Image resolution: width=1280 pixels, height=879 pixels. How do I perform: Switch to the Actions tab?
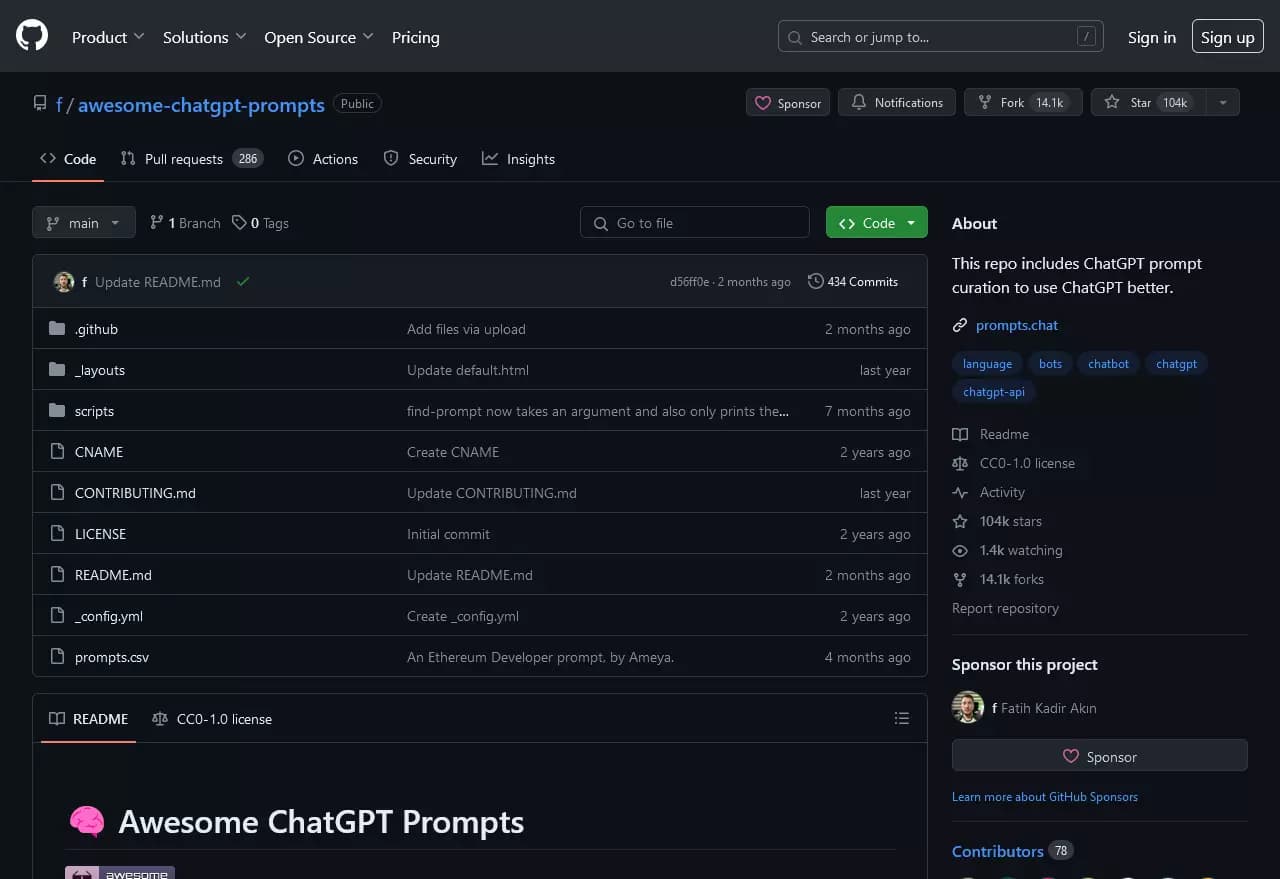323,159
